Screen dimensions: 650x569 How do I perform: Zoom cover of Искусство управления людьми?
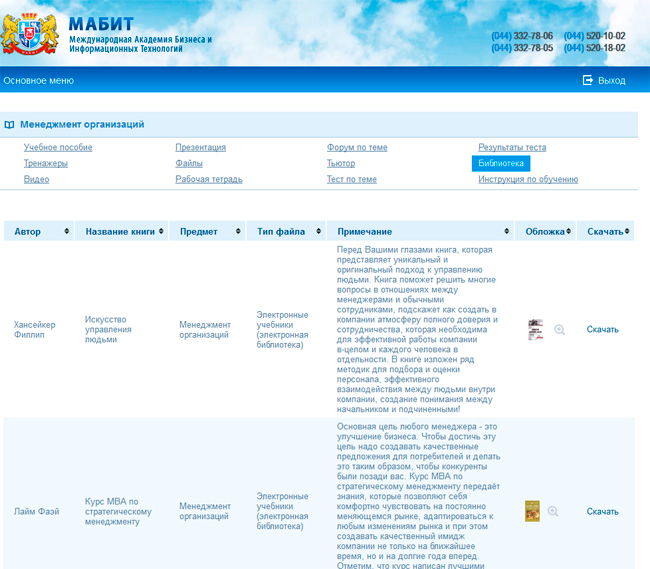point(559,330)
